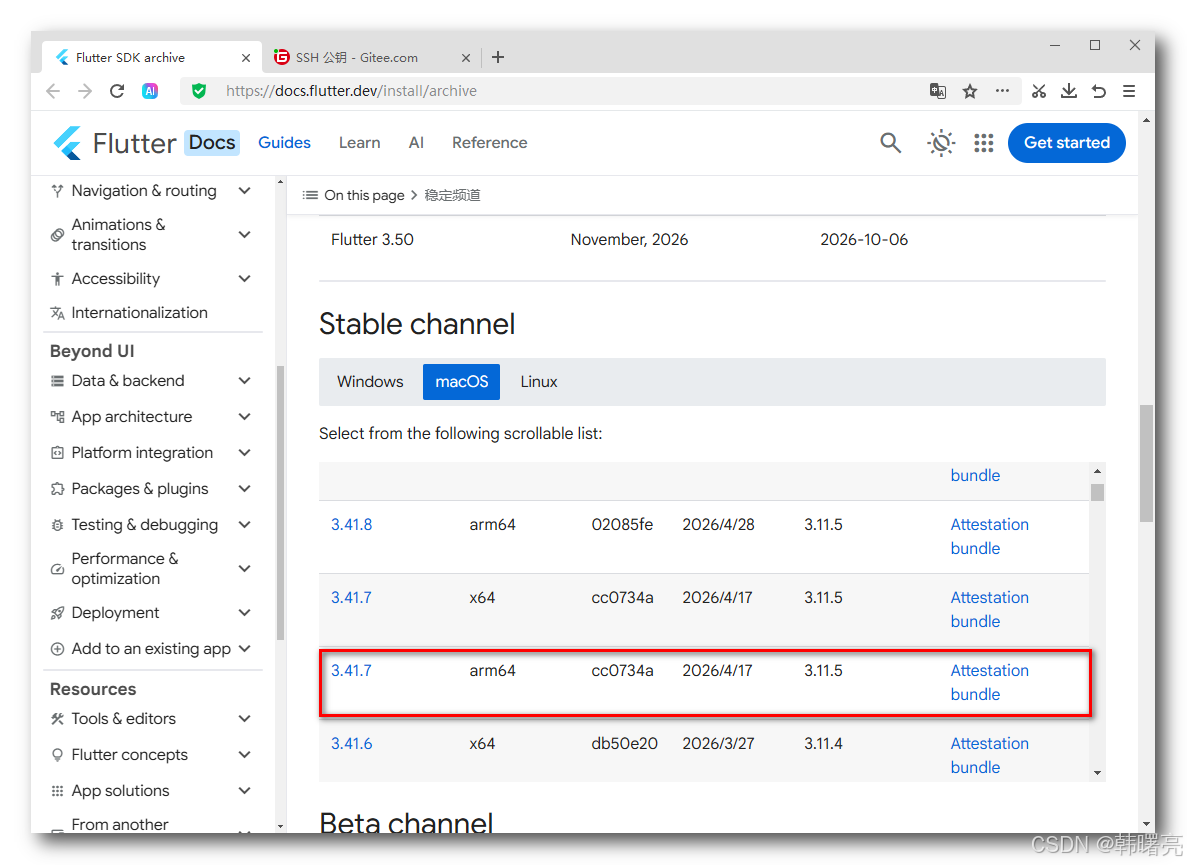1187x865 pixels.
Task: Expand the Deployment chevron
Action: tap(245, 613)
